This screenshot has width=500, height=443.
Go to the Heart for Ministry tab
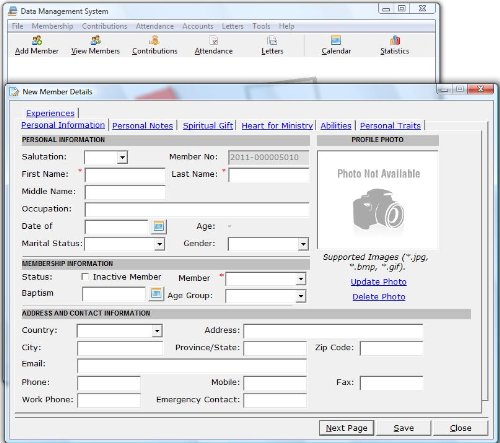277,126
